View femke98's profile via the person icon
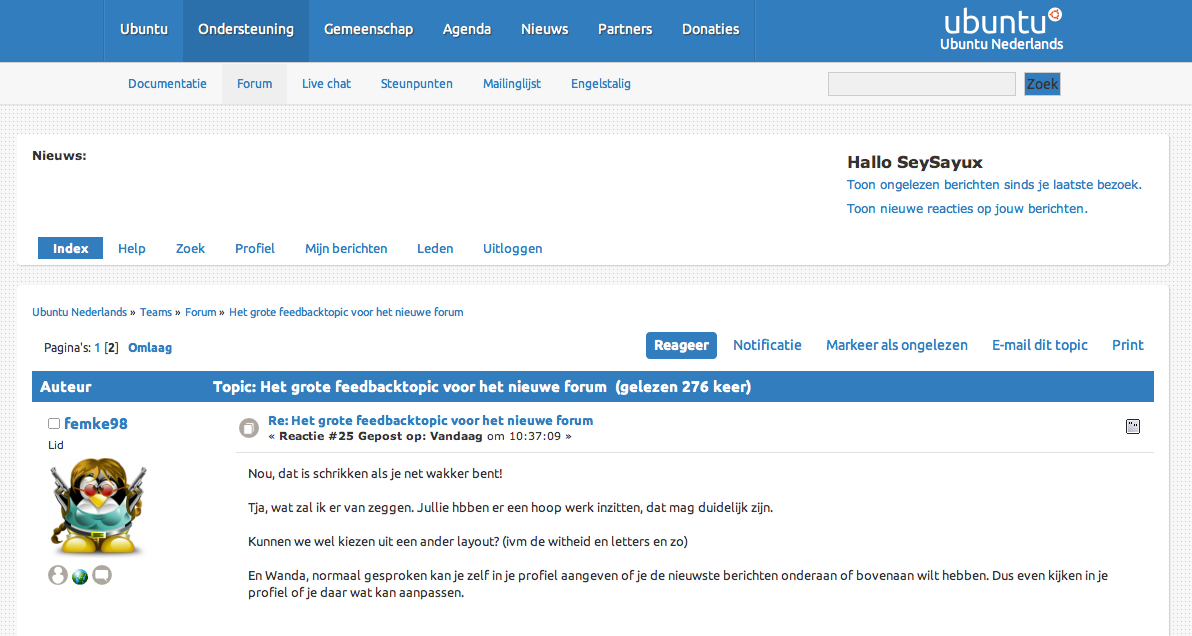The height and width of the screenshot is (636, 1192). pyautogui.click(x=58, y=575)
